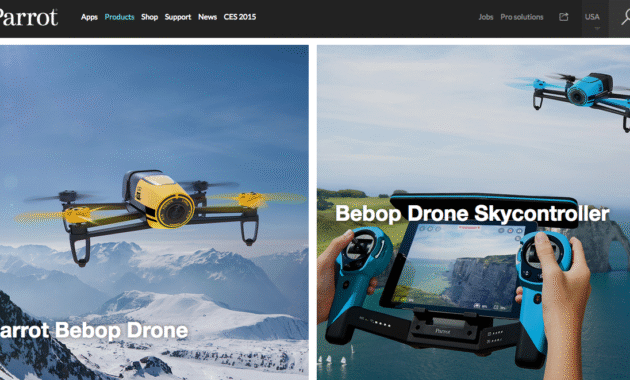
Task: Follow the Pro solutions link
Action: tap(522, 17)
